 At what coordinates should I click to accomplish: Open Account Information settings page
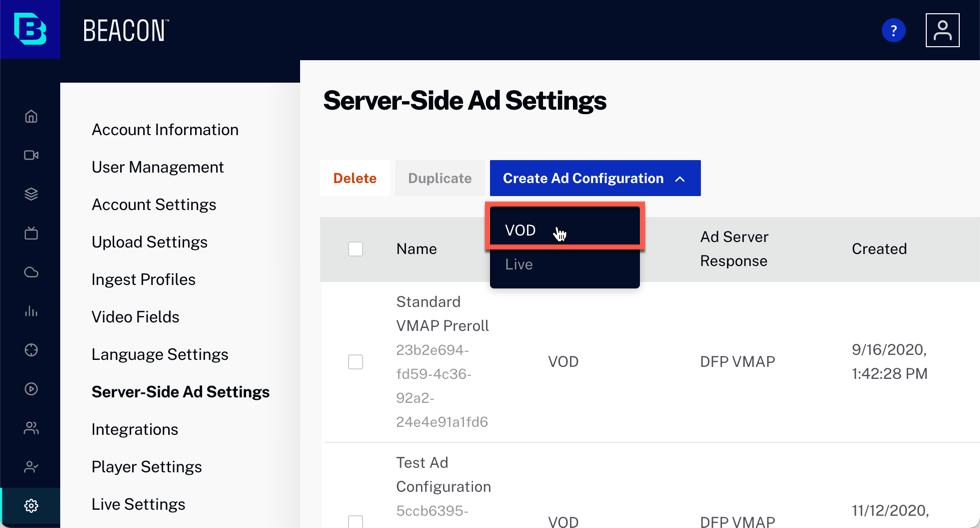(165, 129)
